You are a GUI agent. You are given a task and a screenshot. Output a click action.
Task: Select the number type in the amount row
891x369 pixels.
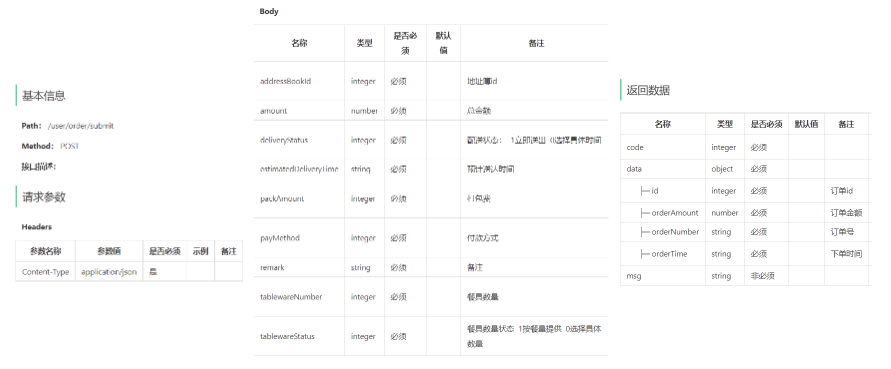[x=364, y=111]
